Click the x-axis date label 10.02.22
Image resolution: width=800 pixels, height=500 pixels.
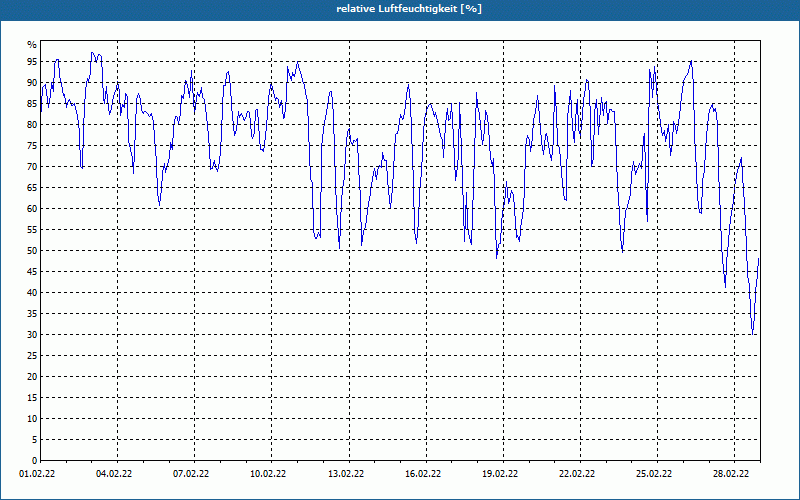(x=268, y=474)
